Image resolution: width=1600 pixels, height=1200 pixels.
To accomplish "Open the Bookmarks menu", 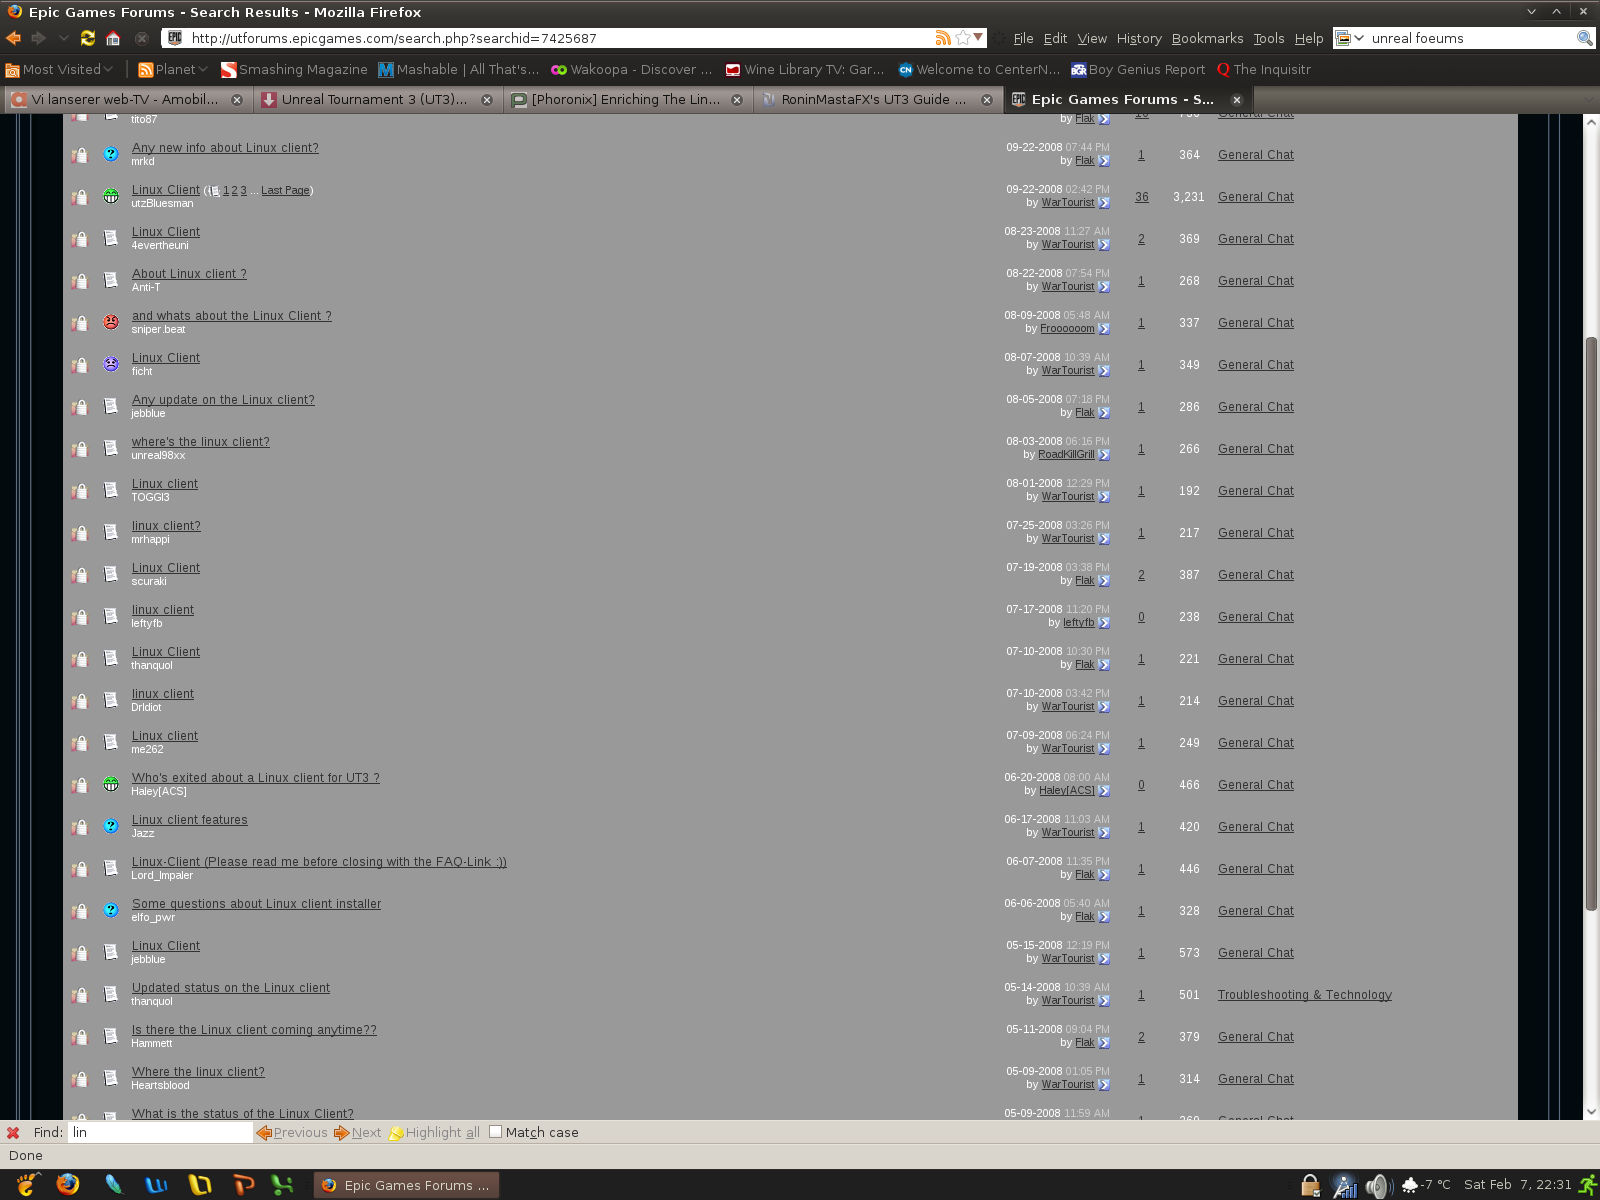I will coord(1207,38).
